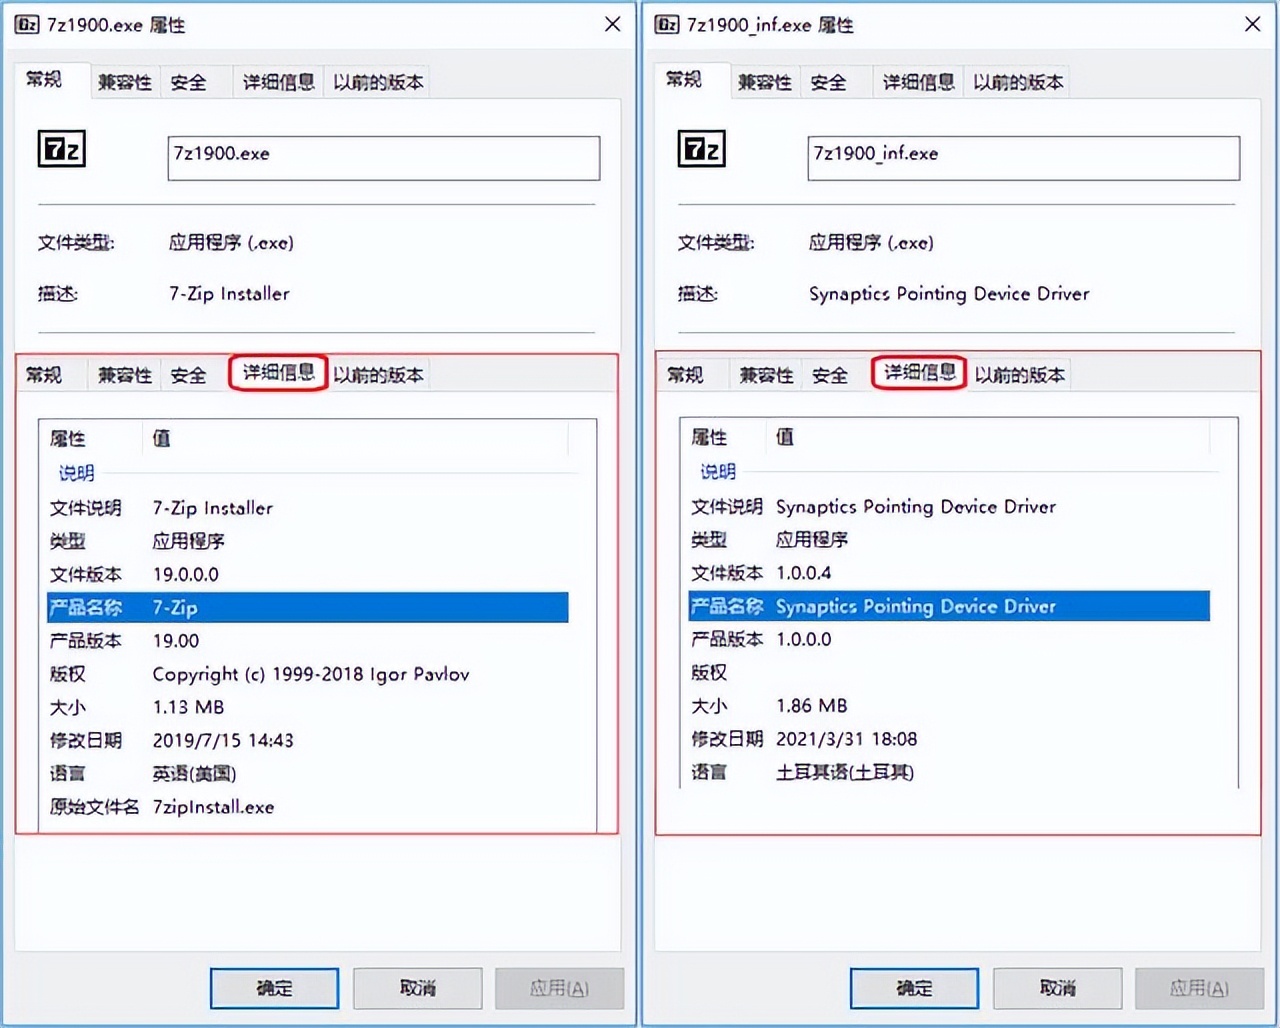This screenshot has width=1280, height=1028.
Task: Select the 安全 tab in 7z1900_inf.exe dialog top row
Action: [828, 82]
